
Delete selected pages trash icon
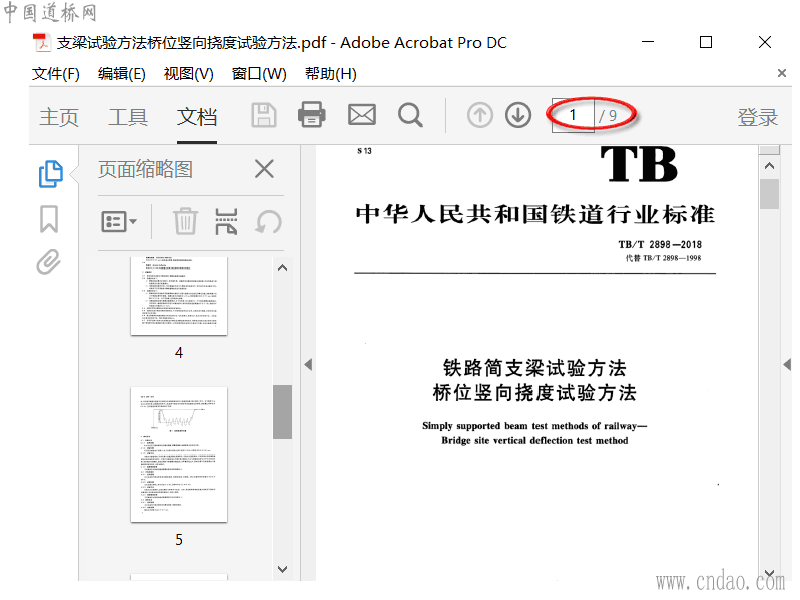pos(185,221)
